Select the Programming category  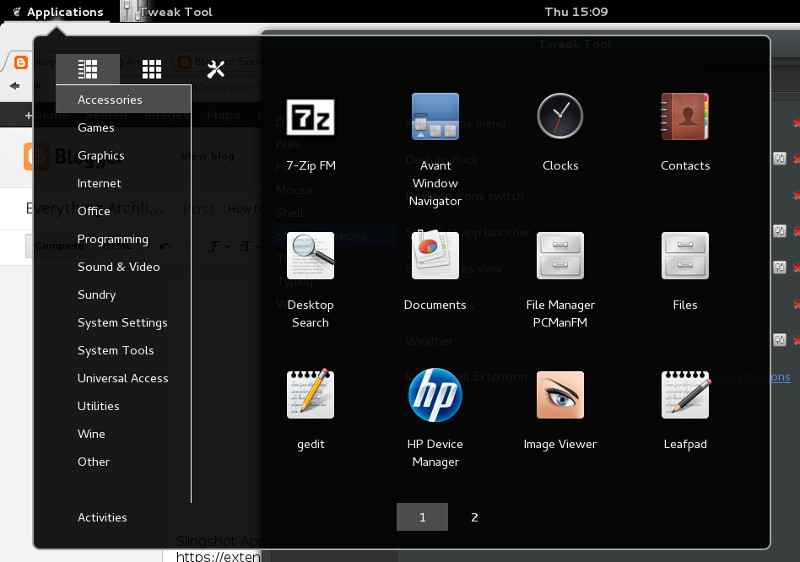(113, 239)
